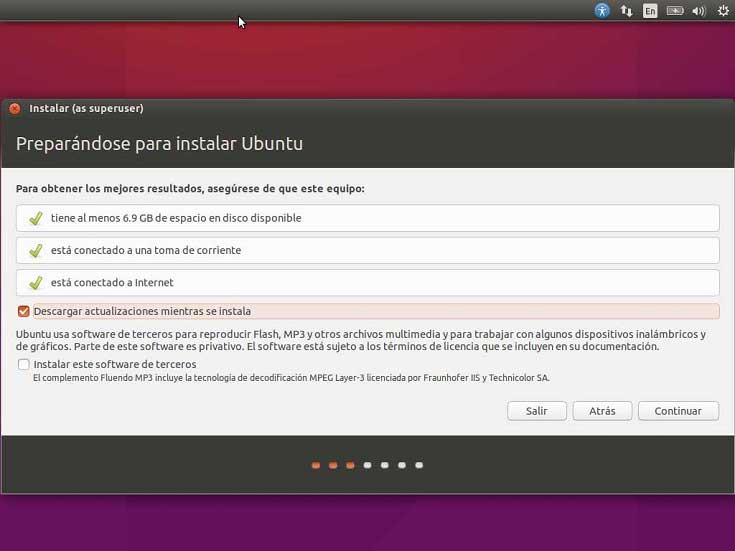
Task: Click the Fluendo MP3 description text
Action: [291, 377]
